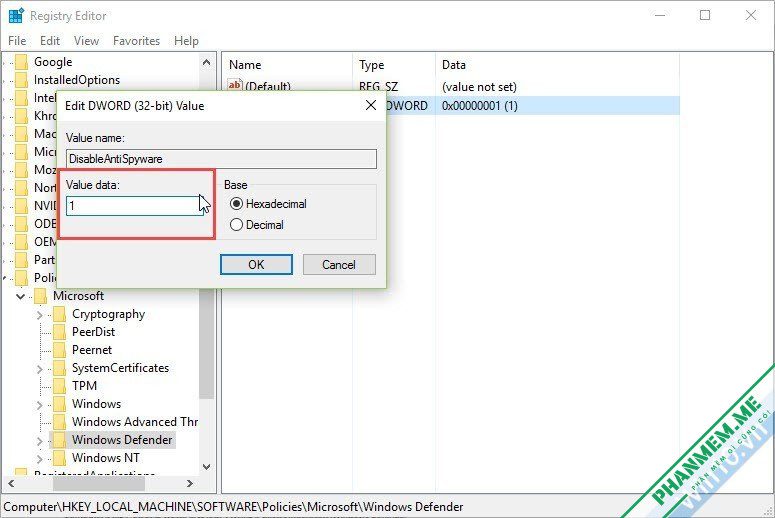
Task: Select the PeerDist tree item
Action: (93, 332)
